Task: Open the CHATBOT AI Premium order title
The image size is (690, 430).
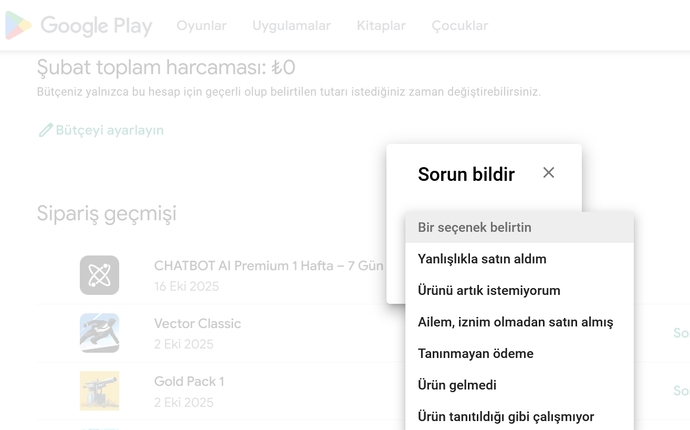Action: click(x=268, y=266)
